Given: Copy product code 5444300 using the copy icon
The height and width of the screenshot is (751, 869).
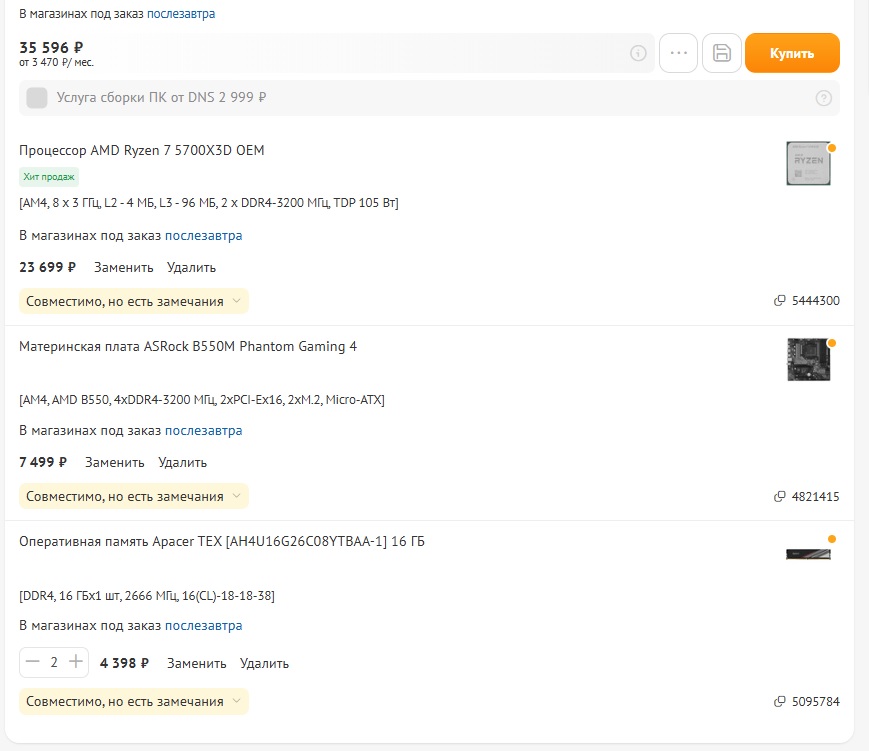Looking at the screenshot, I should point(779,301).
